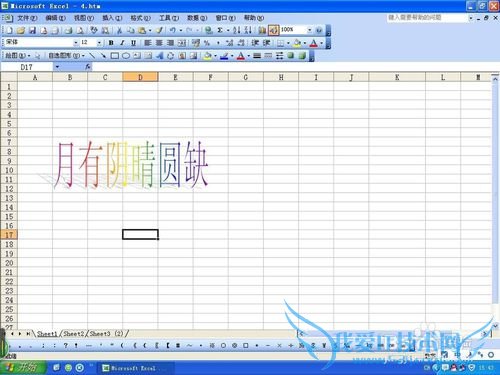Open Shadow Style on Drawing toolbar
Viewport: 500px width, 375px height.
291,56
